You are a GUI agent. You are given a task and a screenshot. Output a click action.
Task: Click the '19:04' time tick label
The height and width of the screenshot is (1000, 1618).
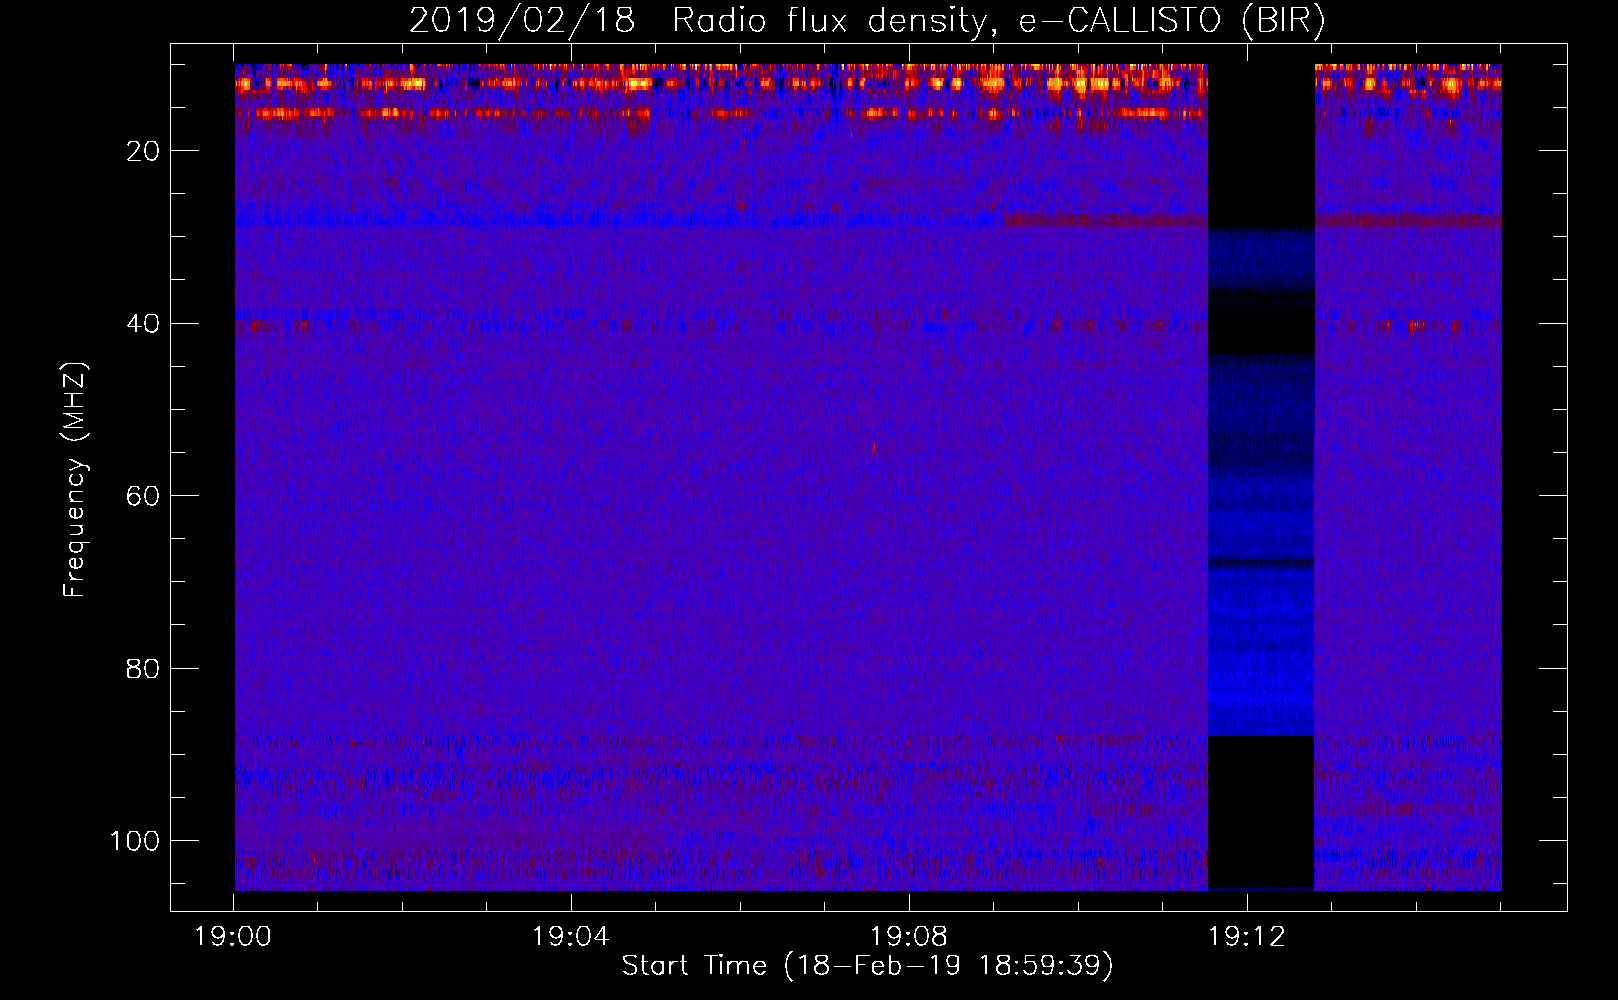571,937
